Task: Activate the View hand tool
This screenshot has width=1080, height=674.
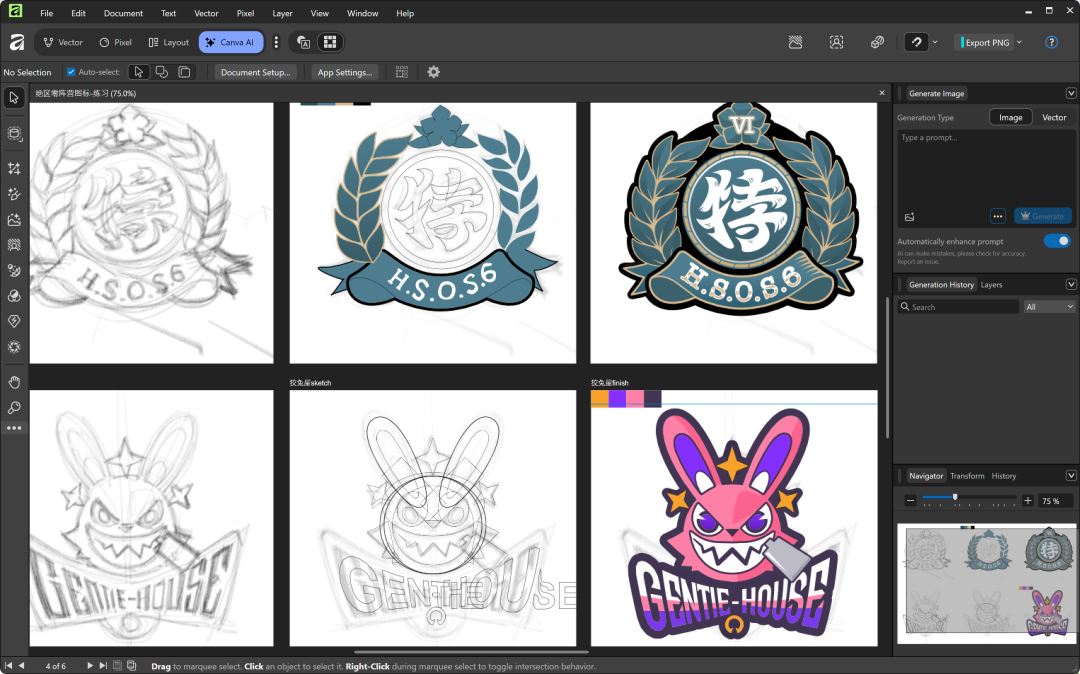Action: tap(14, 382)
